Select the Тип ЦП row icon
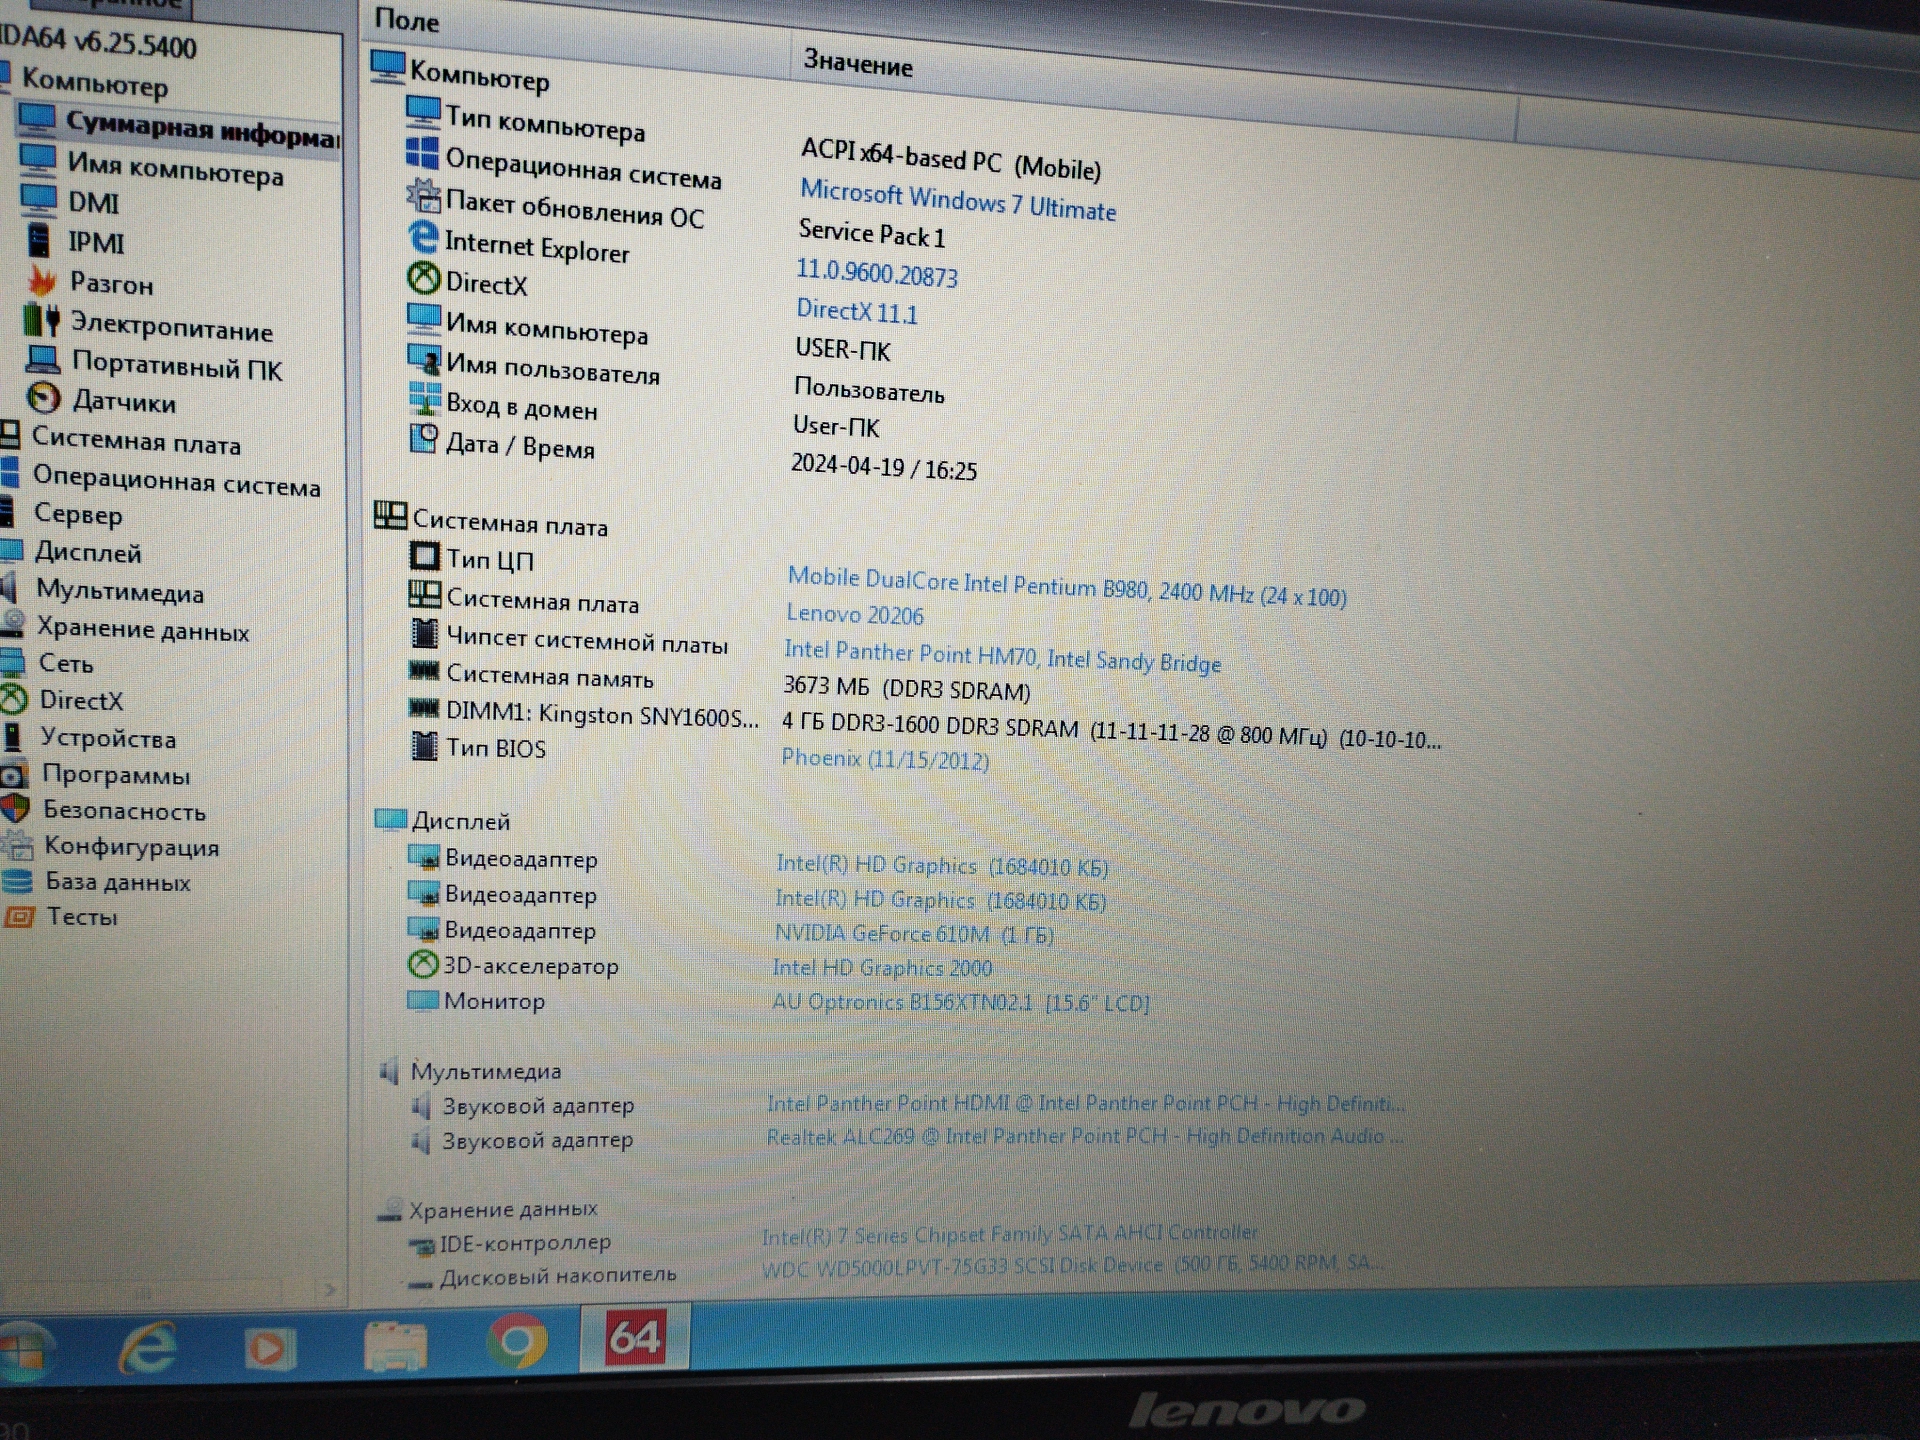 (x=425, y=555)
